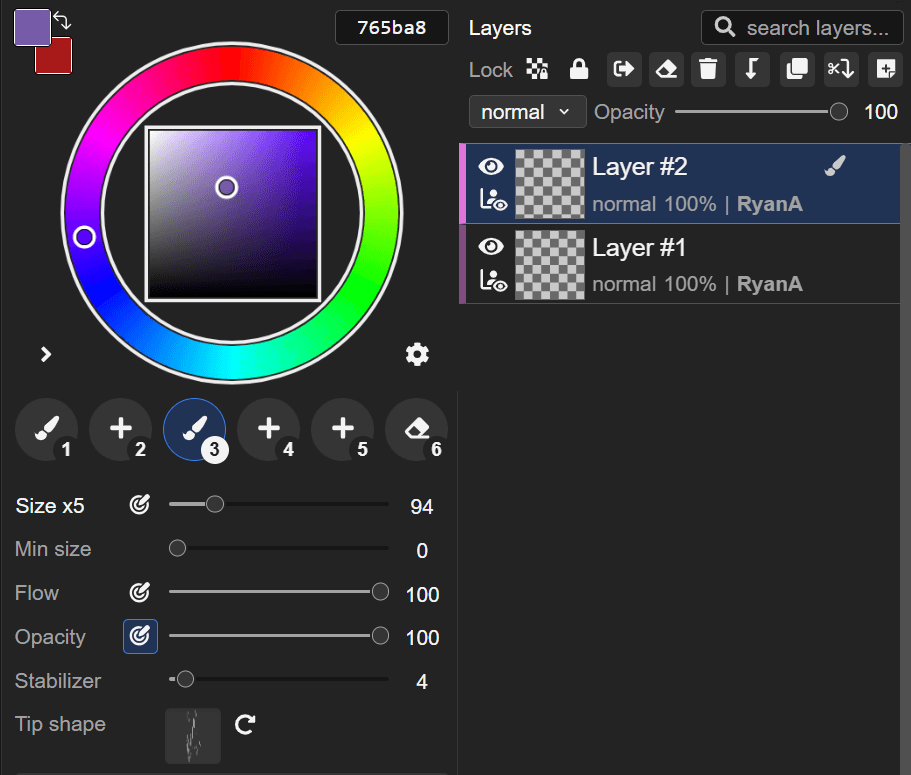The image size is (911, 775).
Task: Clear the layer with the eraser icon
Action: (665, 69)
